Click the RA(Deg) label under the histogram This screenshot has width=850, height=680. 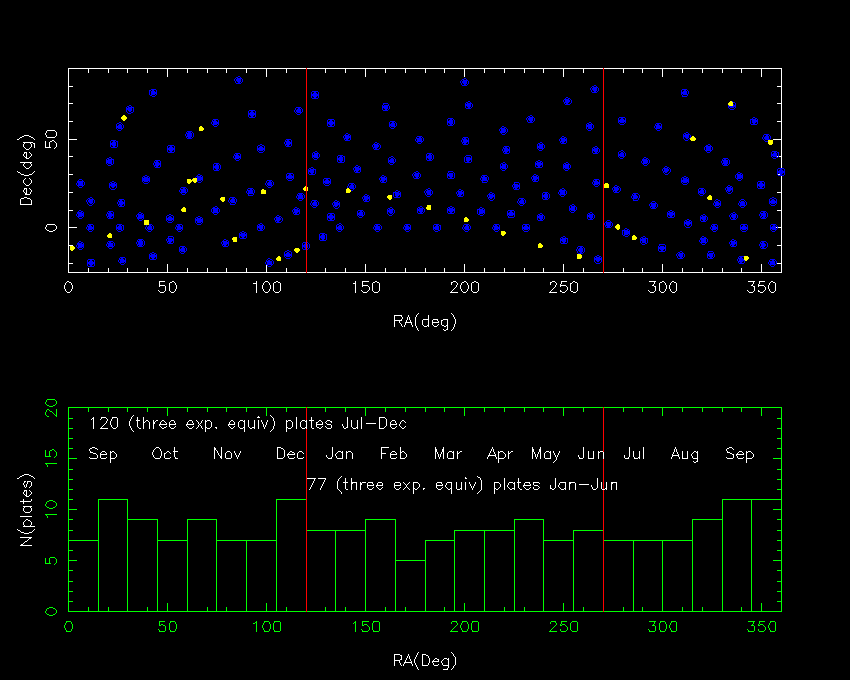(425, 660)
